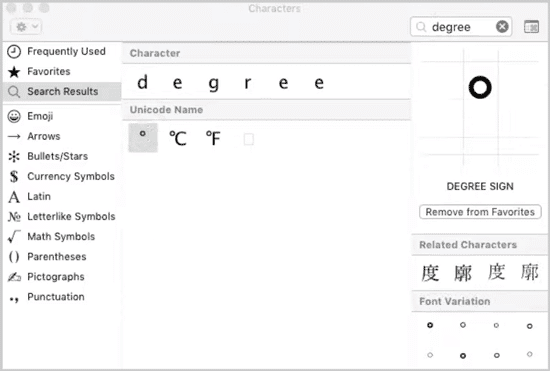Screen dimensions: 550x371
Task: Choose third font variation in top row
Action: 496,325
